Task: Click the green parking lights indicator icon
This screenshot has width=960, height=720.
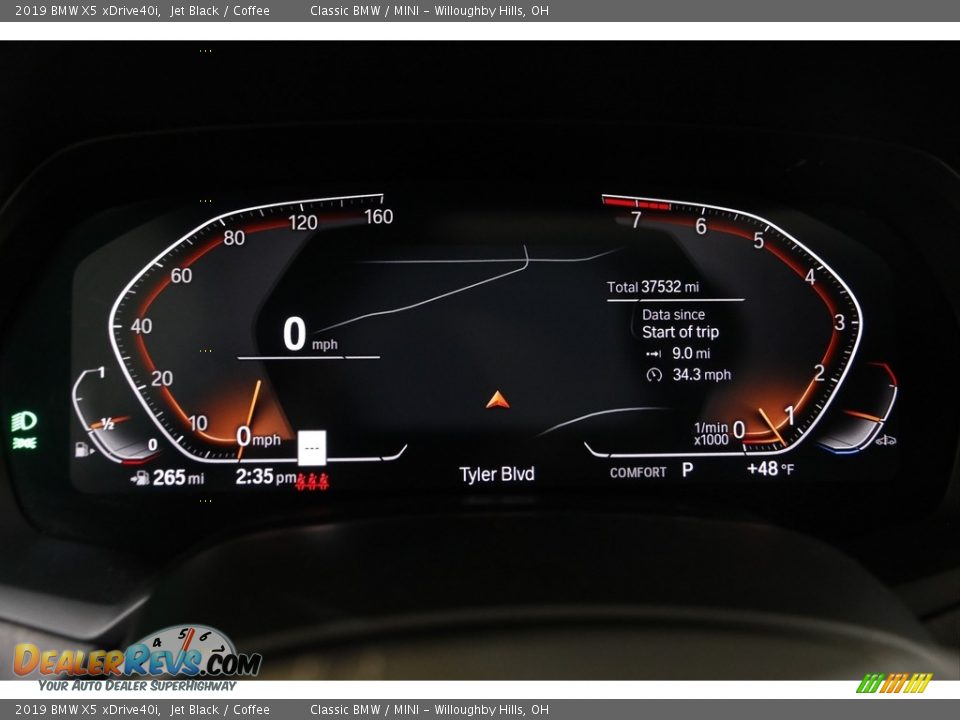Action: (x=24, y=443)
